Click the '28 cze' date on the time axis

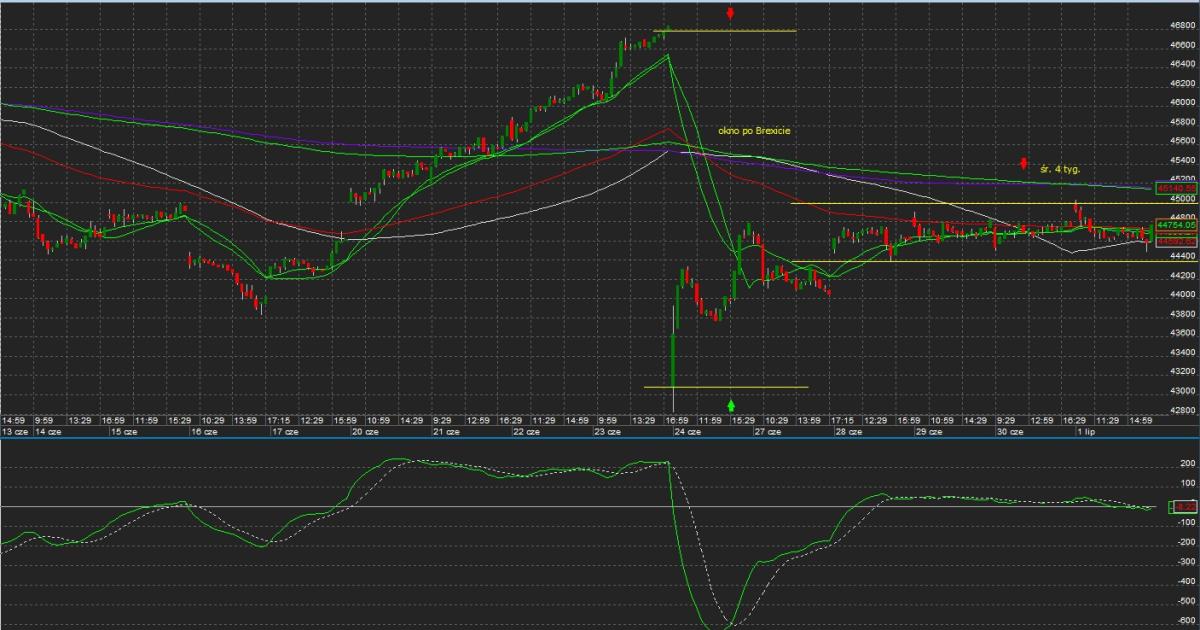[848, 432]
